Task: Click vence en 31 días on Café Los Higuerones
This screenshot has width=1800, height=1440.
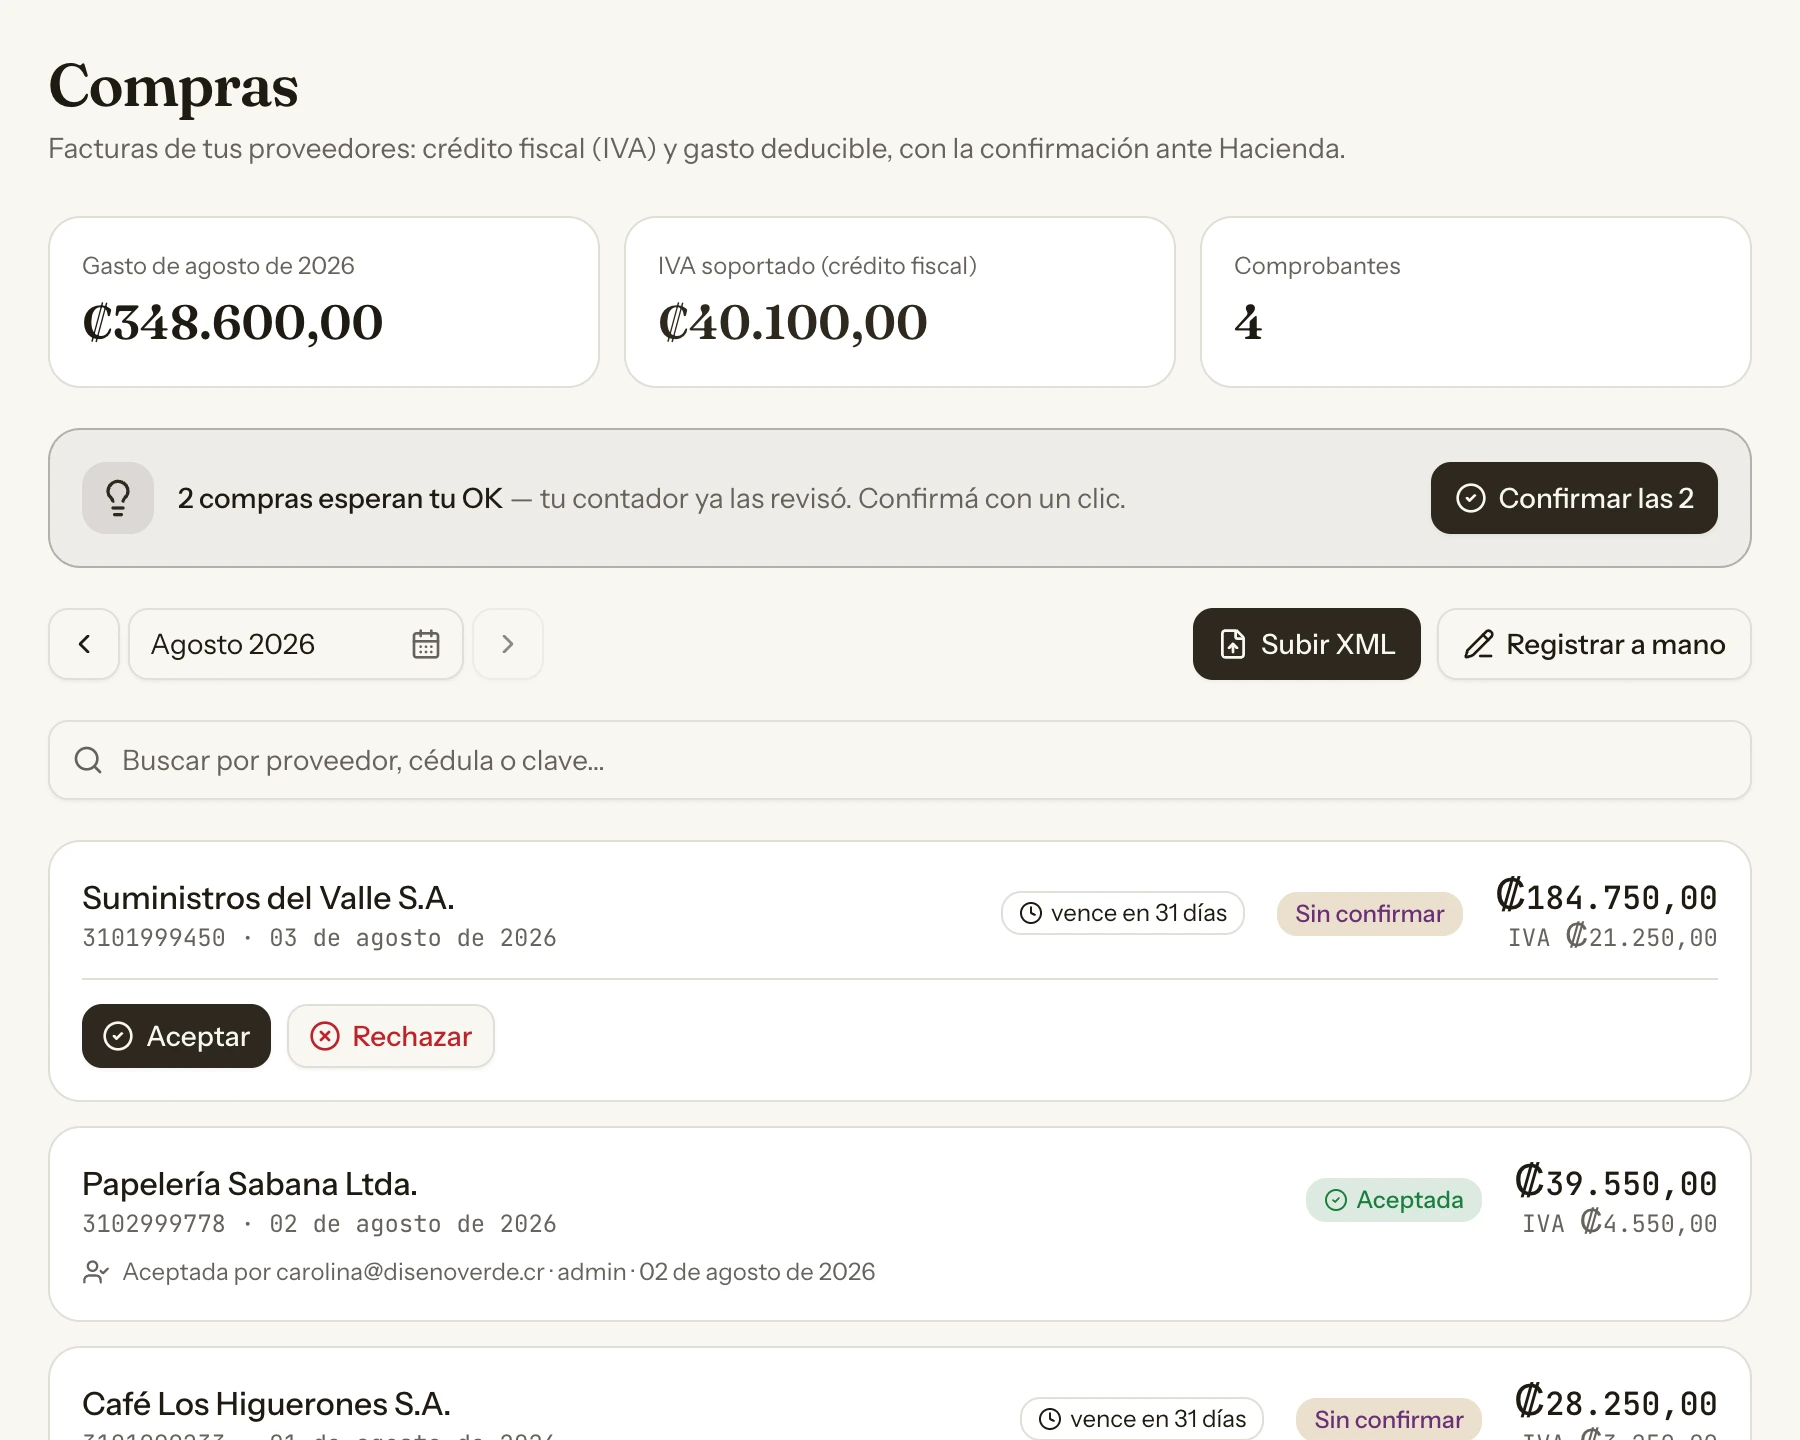Action: (1142, 1419)
